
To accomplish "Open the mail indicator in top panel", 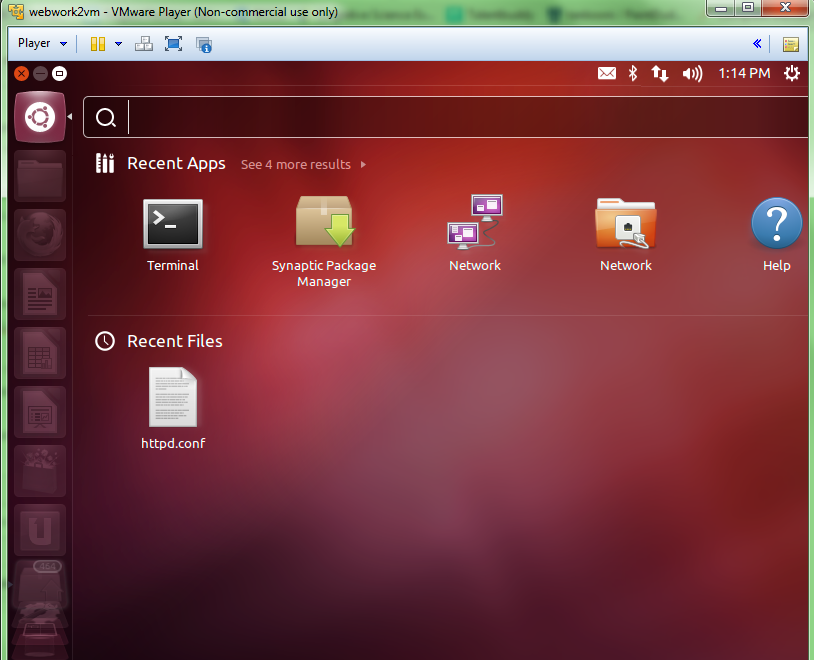I will pyautogui.click(x=607, y=73).
